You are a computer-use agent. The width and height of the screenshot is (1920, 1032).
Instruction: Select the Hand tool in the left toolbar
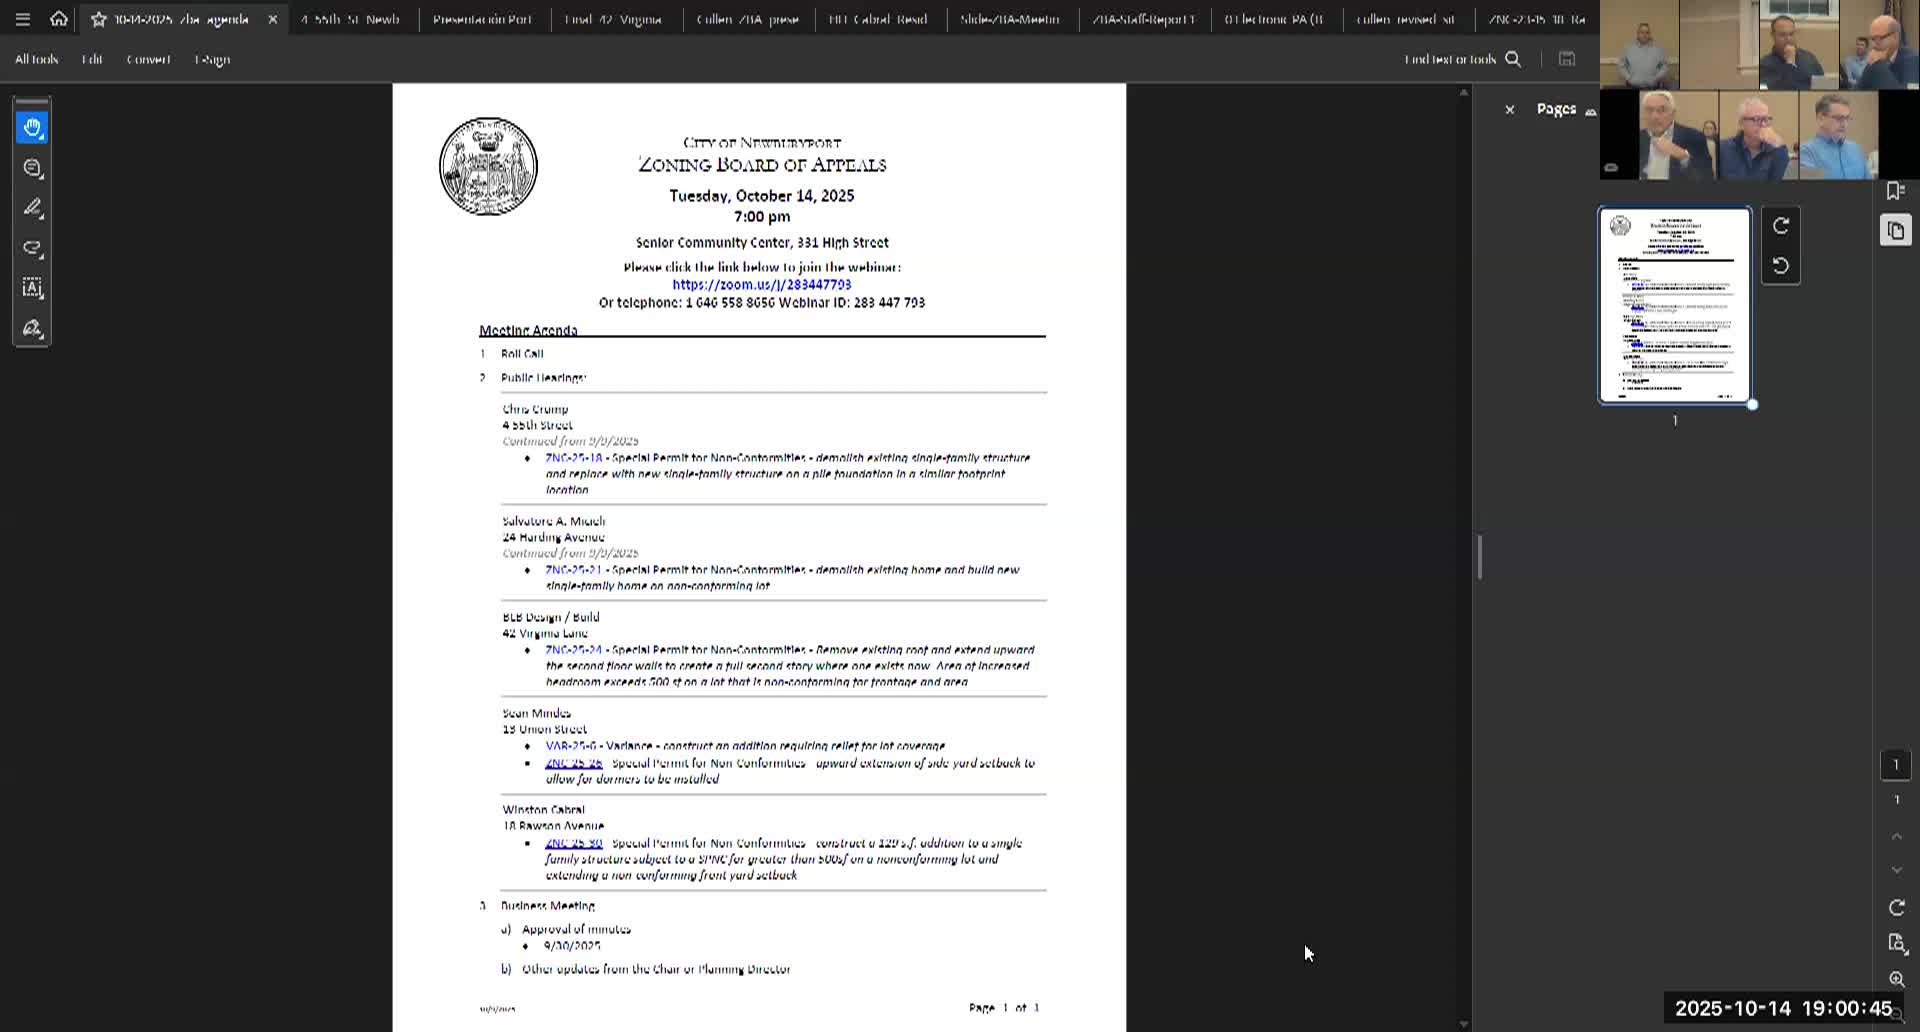[32, 128]
